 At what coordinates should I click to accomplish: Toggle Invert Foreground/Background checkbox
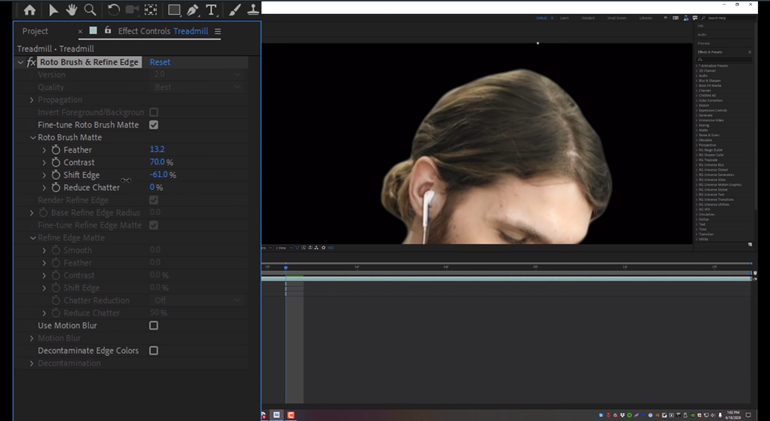(154, 112)
